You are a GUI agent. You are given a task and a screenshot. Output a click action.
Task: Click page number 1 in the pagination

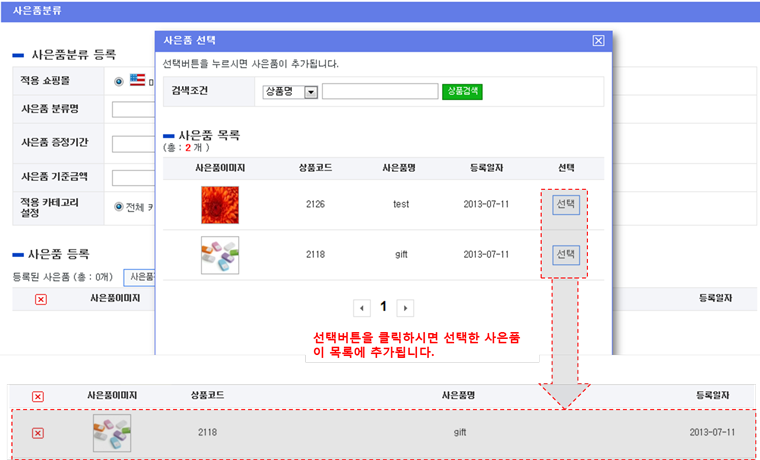(x=383, y=307)
